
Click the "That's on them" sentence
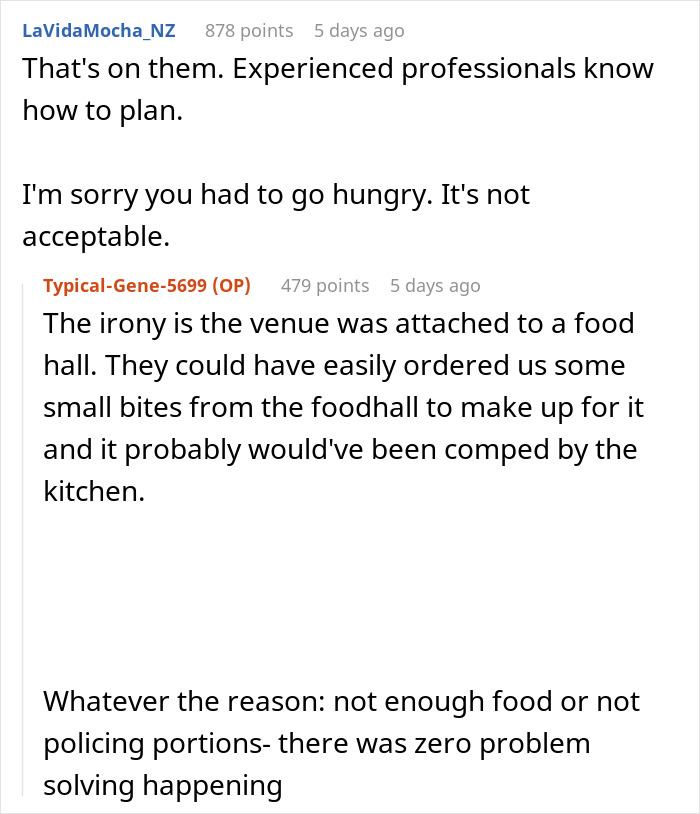coord(123,69)
